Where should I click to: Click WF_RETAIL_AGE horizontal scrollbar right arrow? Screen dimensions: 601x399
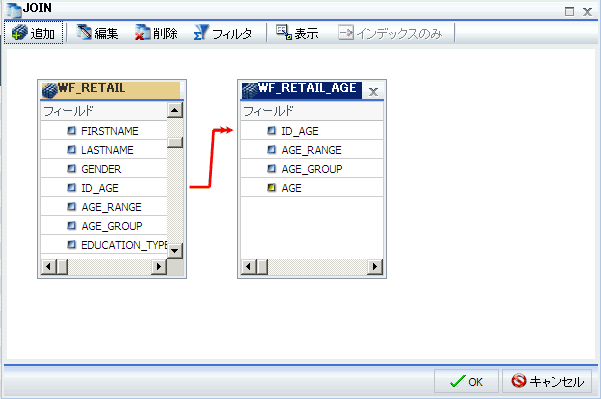point(375,266)
